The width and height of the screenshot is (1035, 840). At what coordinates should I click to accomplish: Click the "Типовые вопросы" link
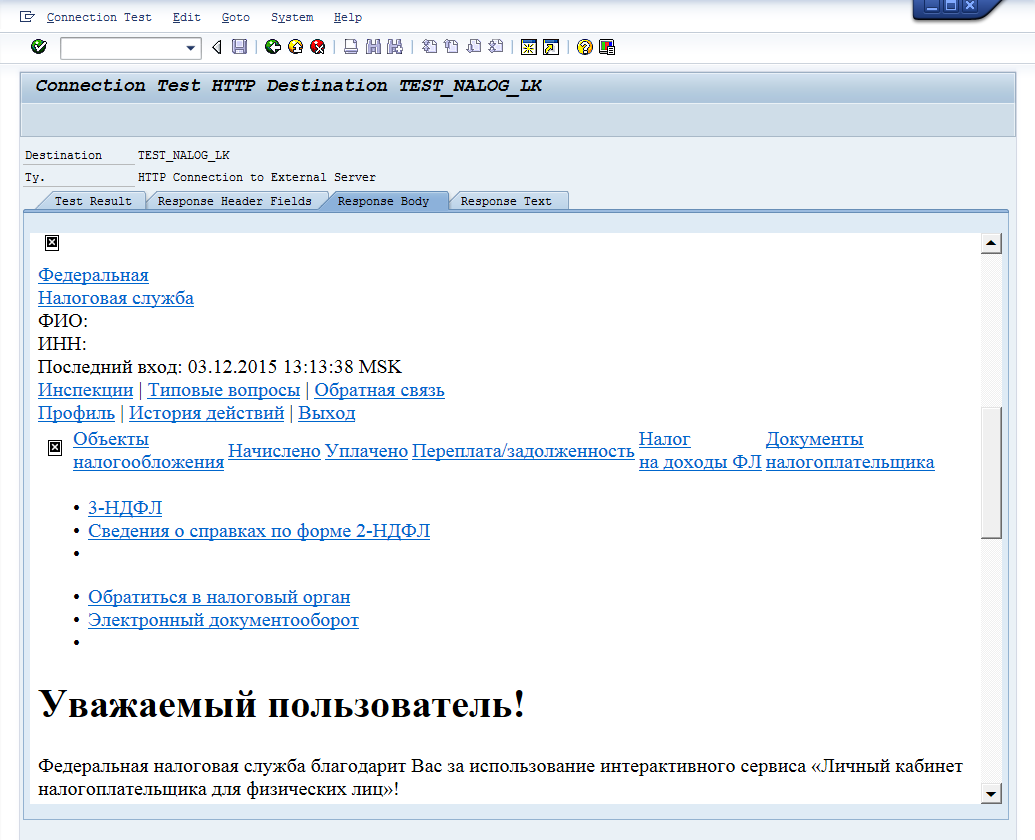point(224,390)
